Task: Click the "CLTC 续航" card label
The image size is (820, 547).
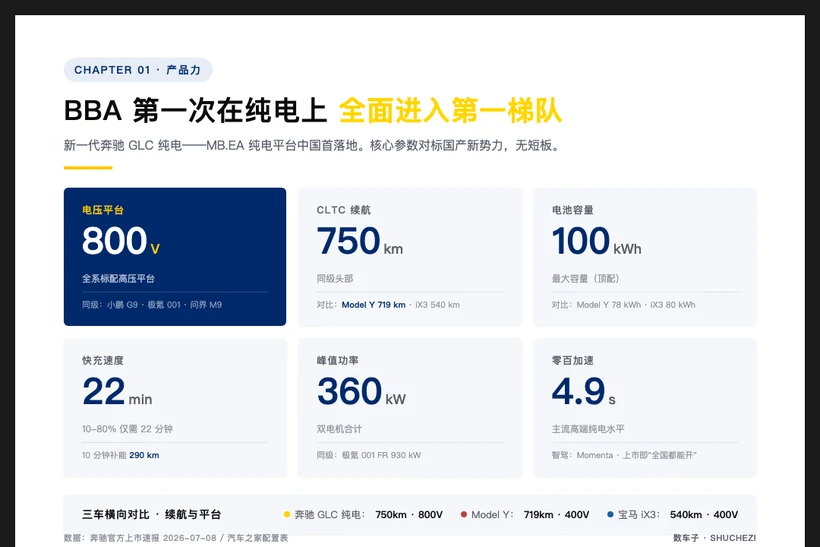Action: pyautogui.click(x=343, y=210)
